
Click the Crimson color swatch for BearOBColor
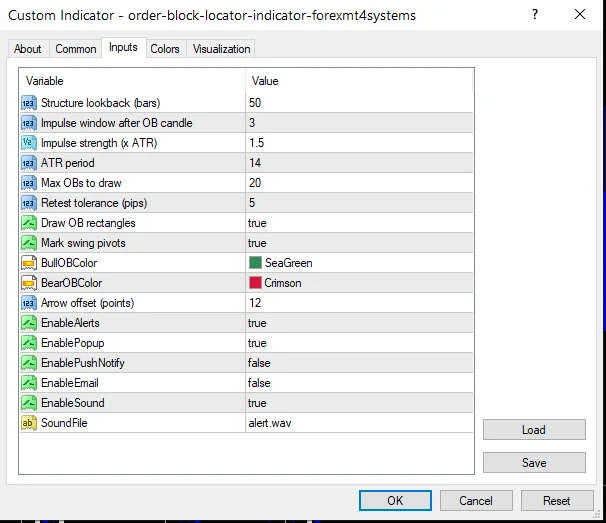pyautogui.click(x=255, y=283)
